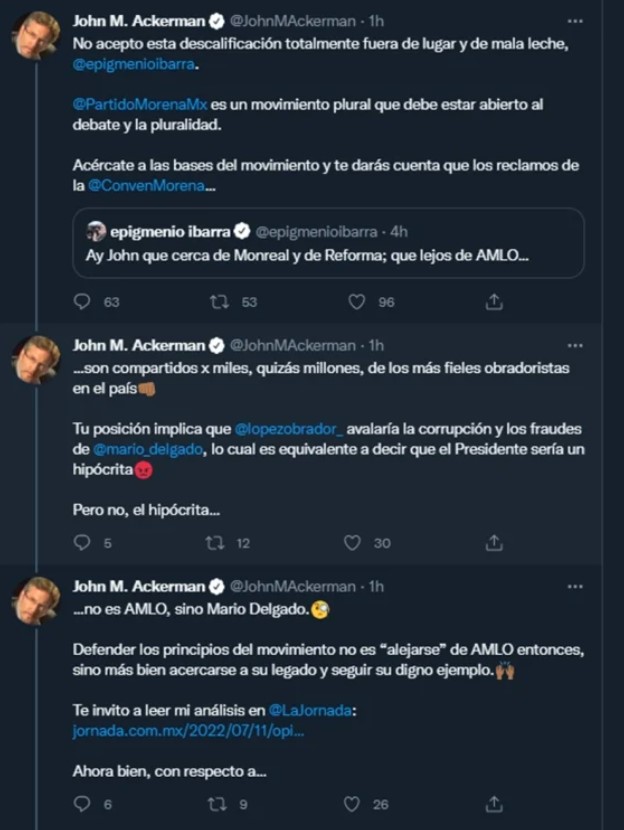This screenshot has height=830, width=624.
Task: Visit the @PartidoMorenaMx profile mention
Action: click(x=140, y=104)
